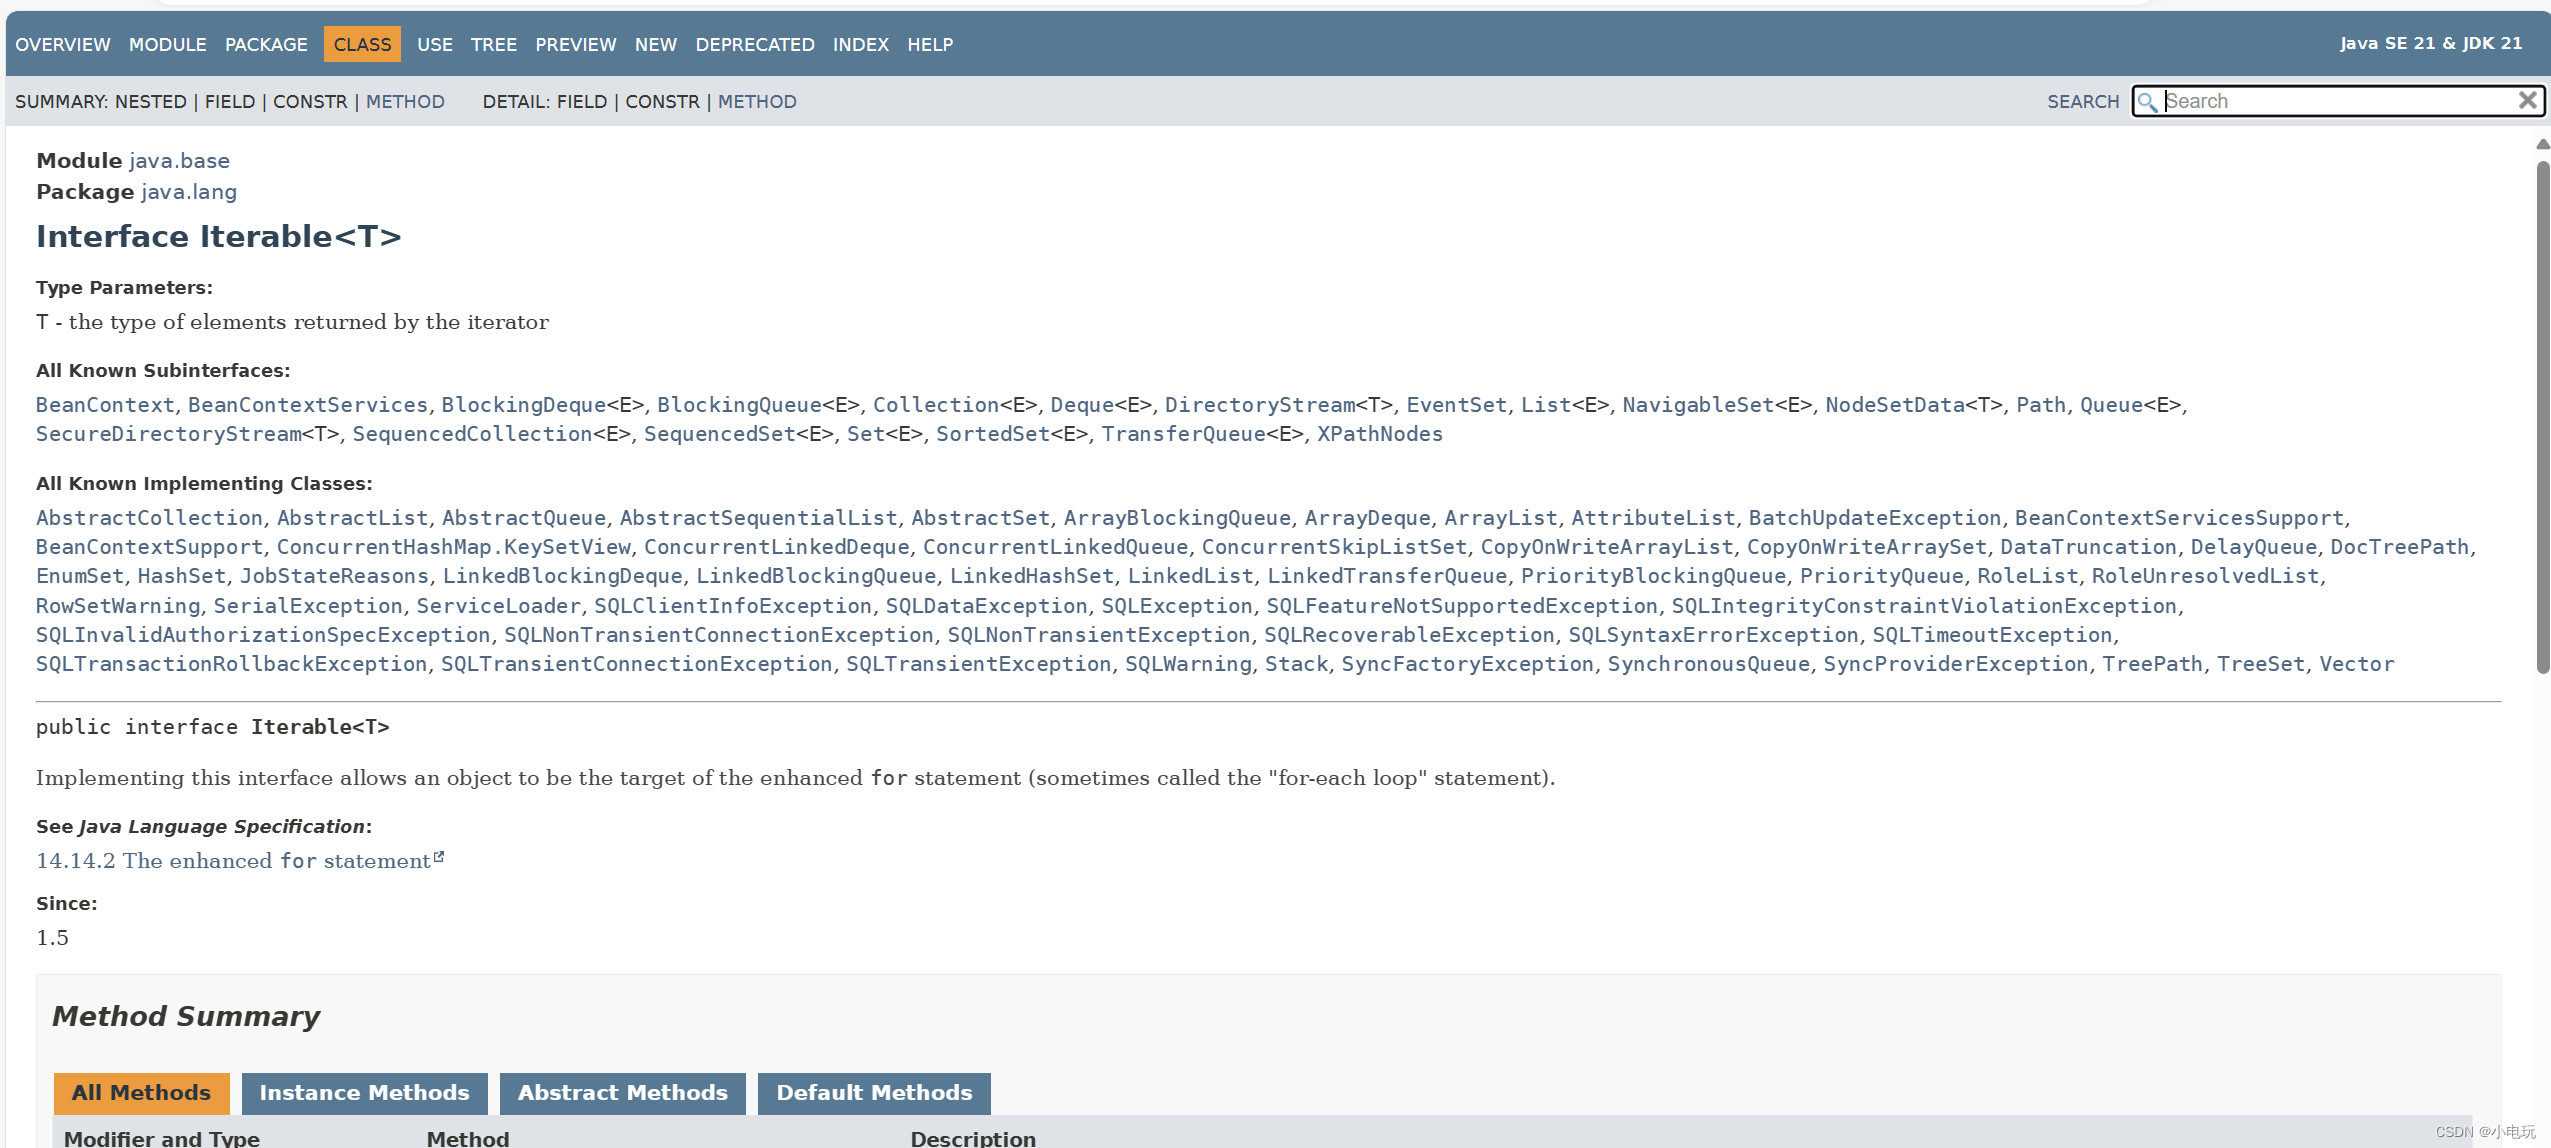Switch to Abstract Methods tab

coord(622,1093)
